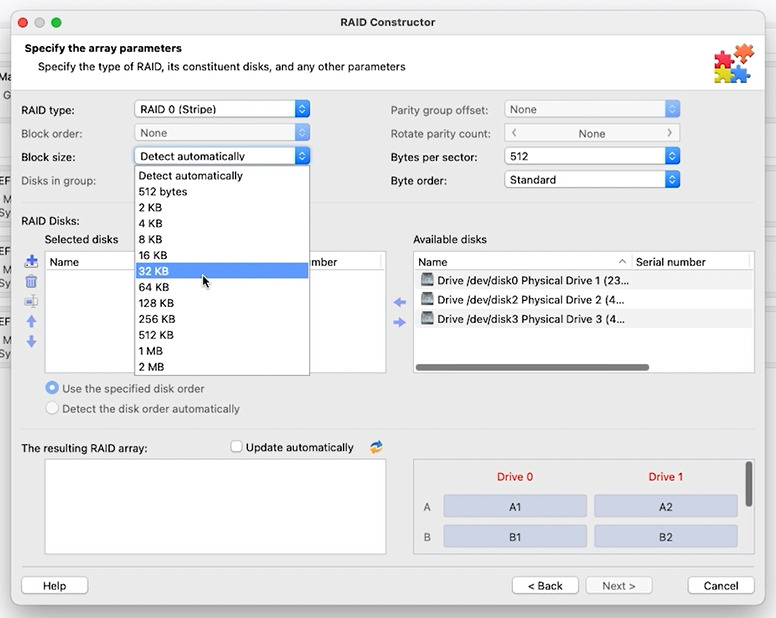This screenshot has height=618, width=776.
Task: Click Name column header in Selected disks
Action: click(90, 262)
